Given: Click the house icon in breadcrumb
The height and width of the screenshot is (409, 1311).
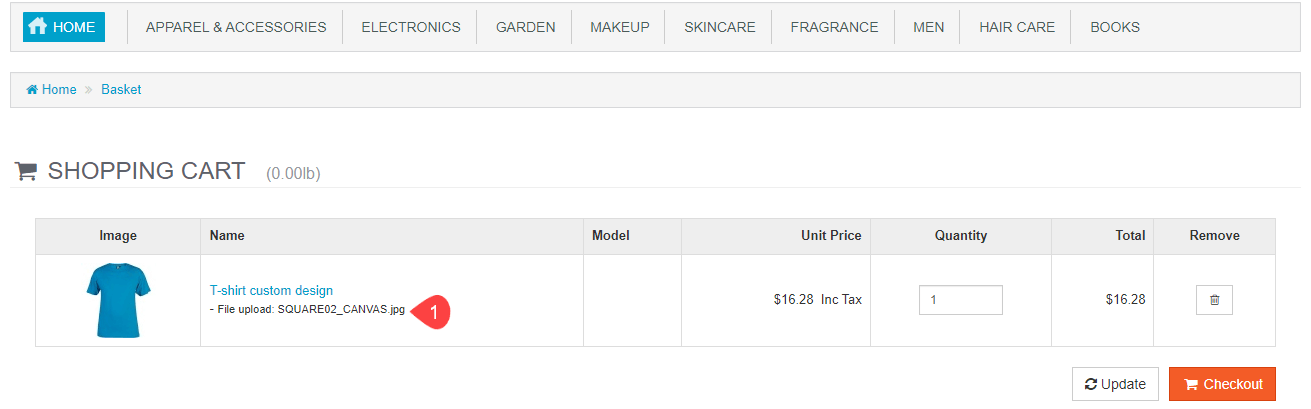Looking at the screenshot, I should click(x=32, y=90).
